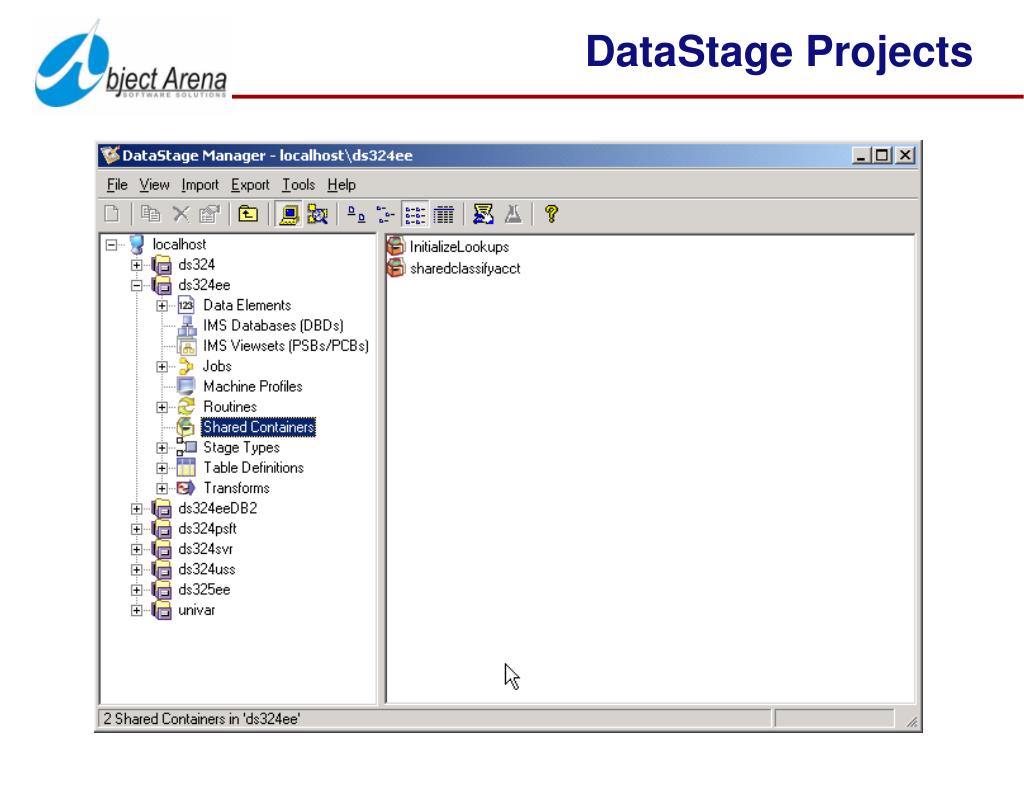The image size is (1024, 791).
Task: Toggle the List view button
Action: coord(415,214)
